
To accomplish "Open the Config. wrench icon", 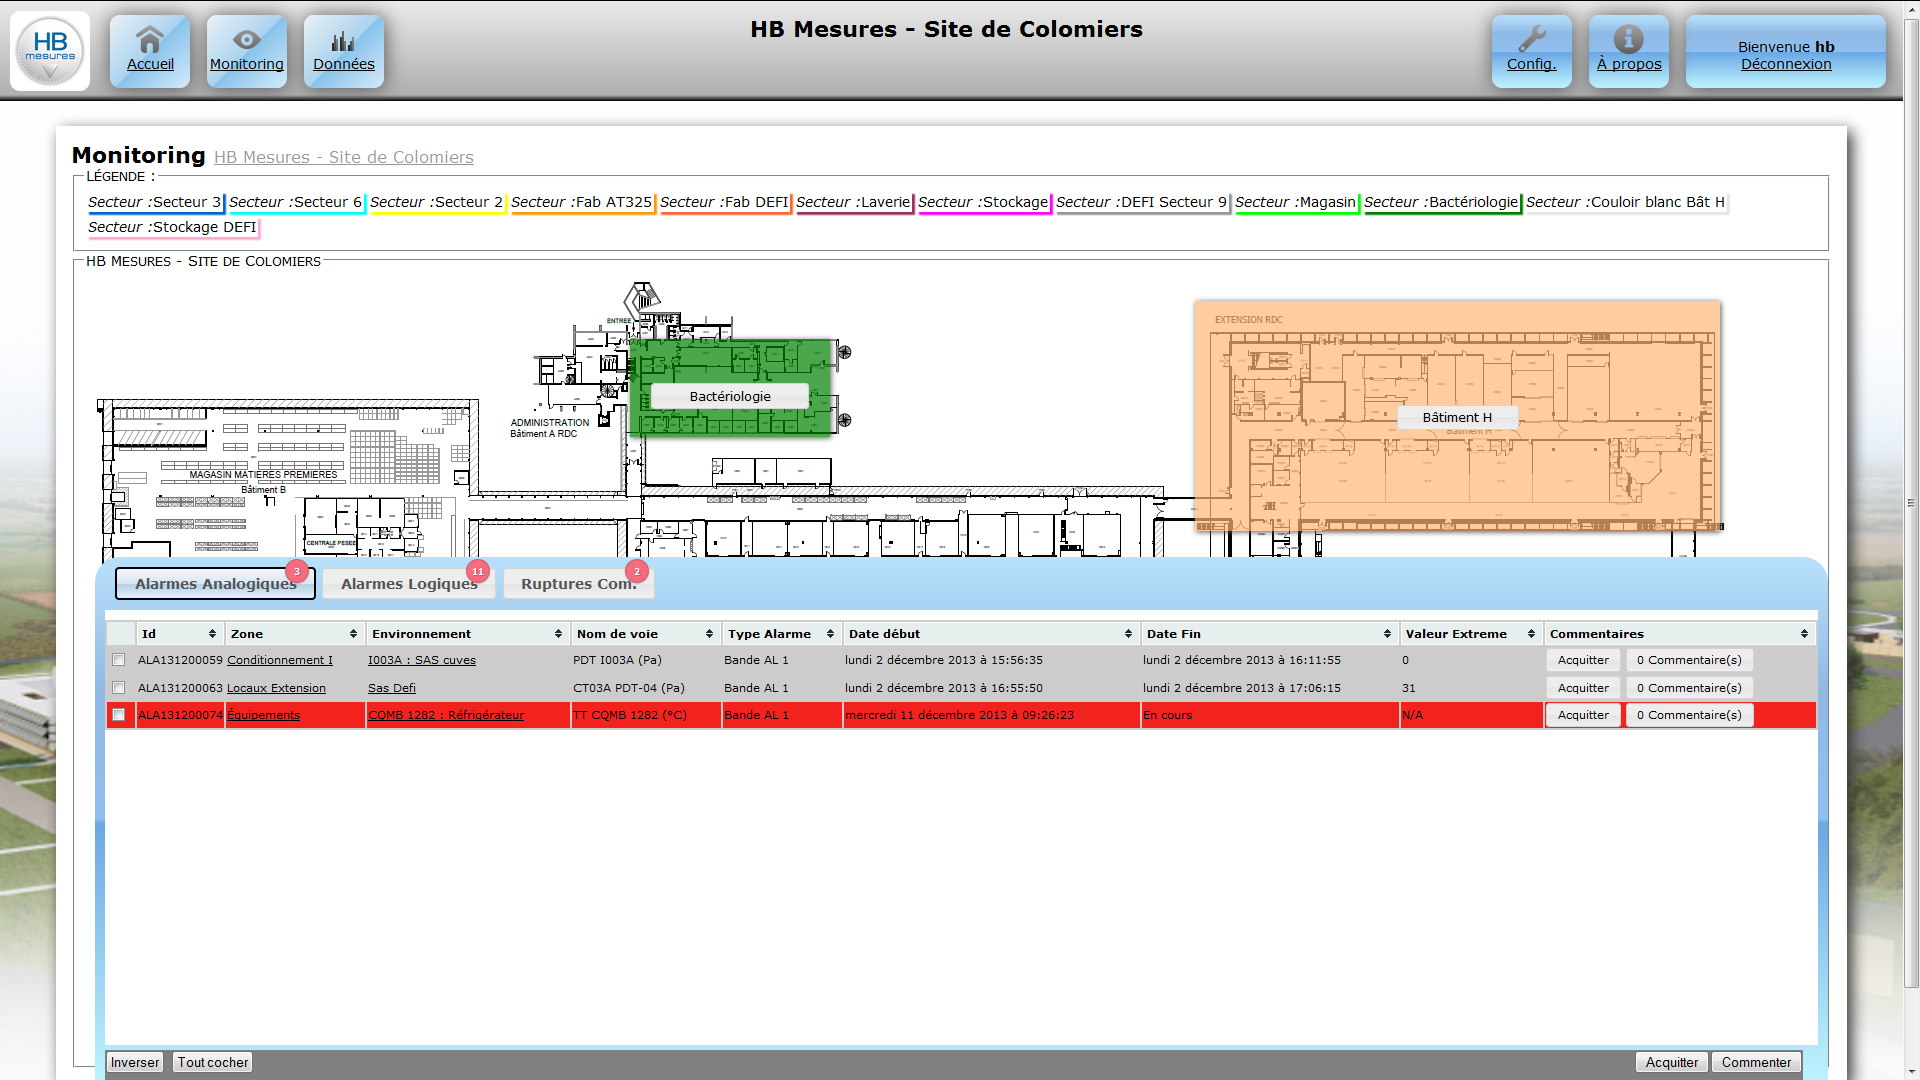I will [x=1532, y=51].
